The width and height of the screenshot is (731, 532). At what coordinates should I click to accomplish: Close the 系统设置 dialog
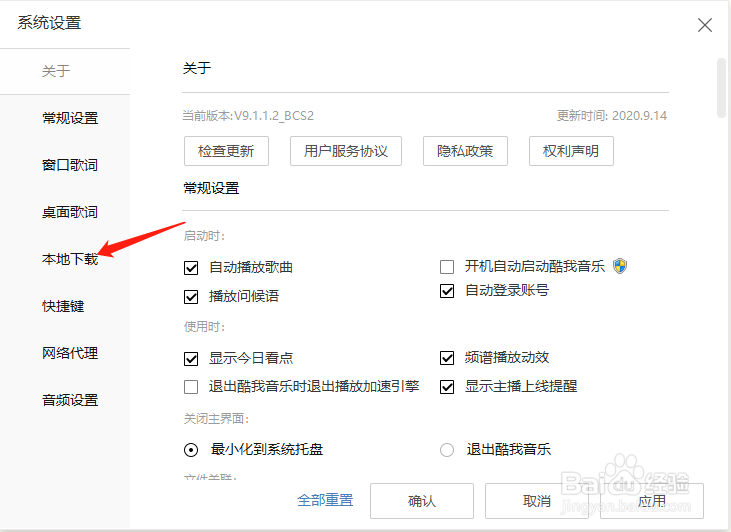704,25
